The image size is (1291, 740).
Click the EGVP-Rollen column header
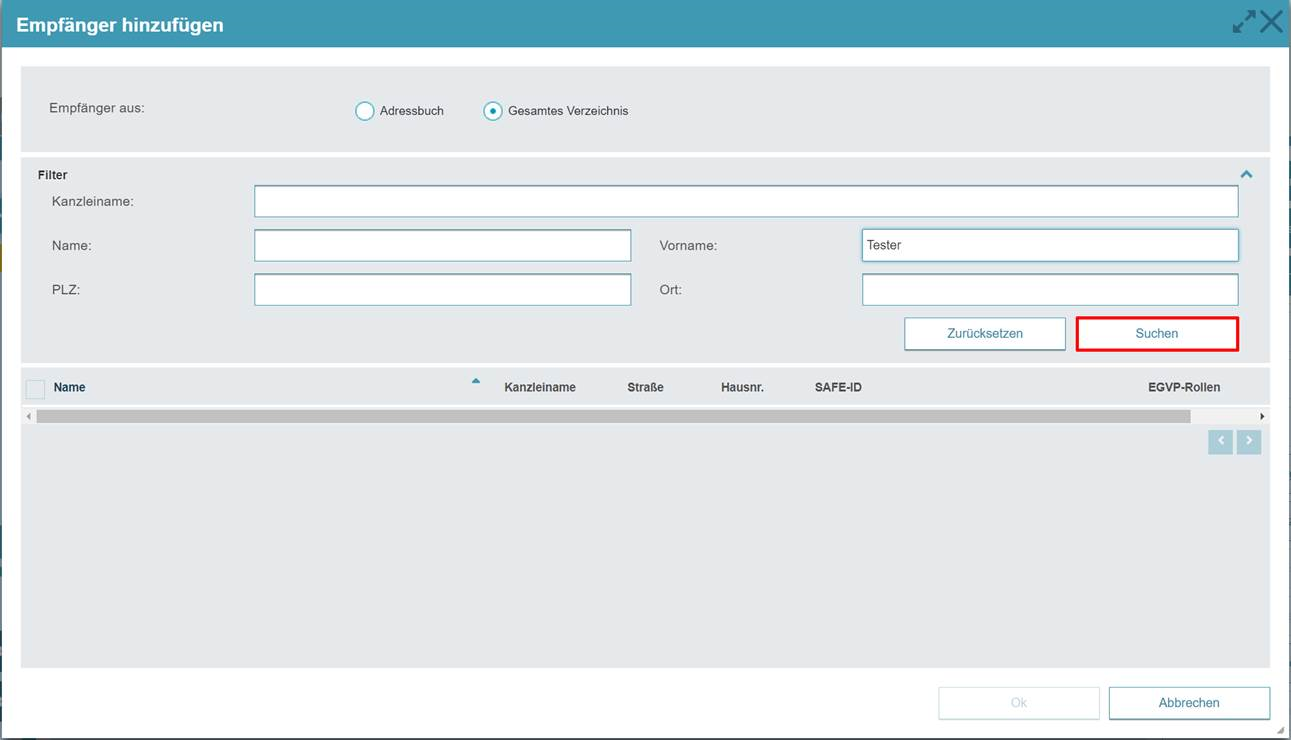1184,387
